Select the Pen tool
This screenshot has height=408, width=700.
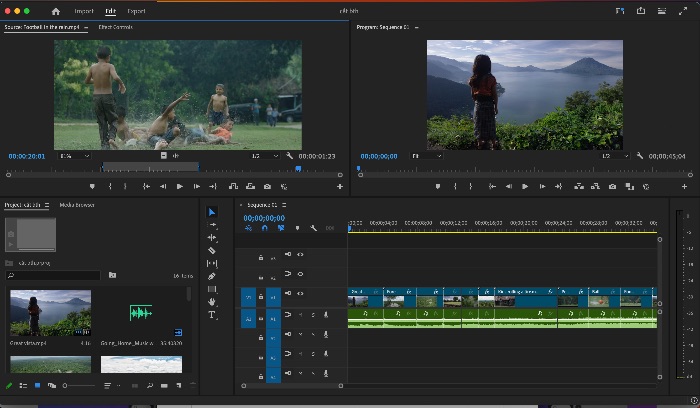click(x=212, y=276)
